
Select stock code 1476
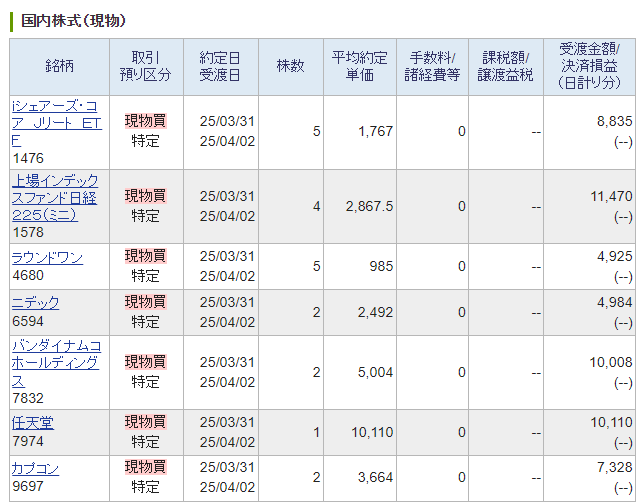[x=28, y=158]
